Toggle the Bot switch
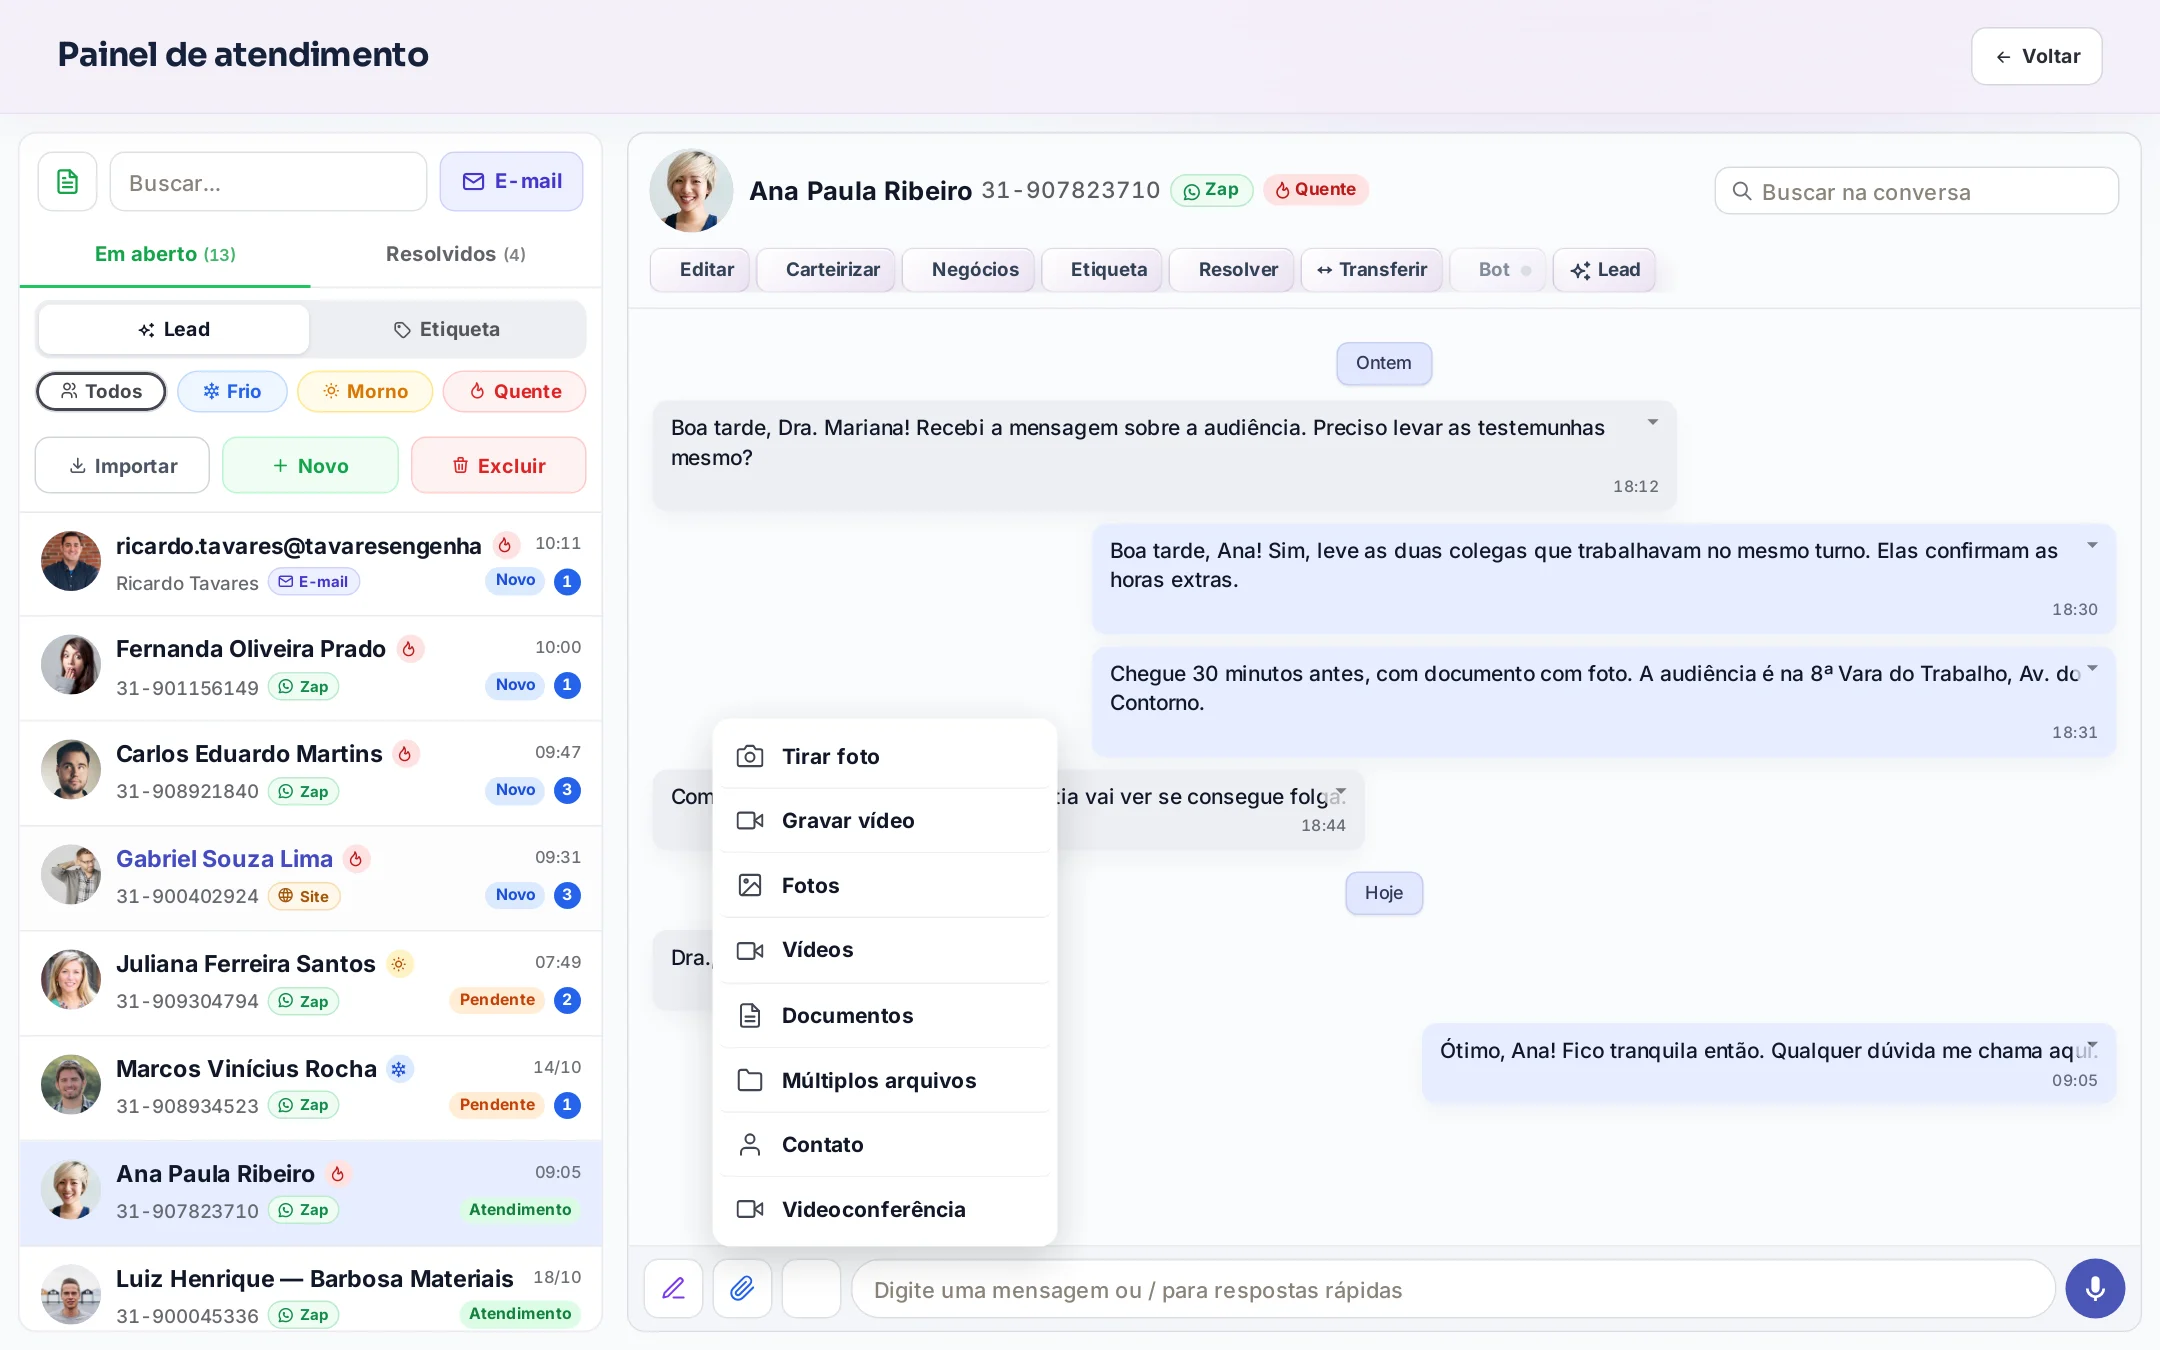The width and height of the screenshot is (2160, 1350). coord(1497,270)
